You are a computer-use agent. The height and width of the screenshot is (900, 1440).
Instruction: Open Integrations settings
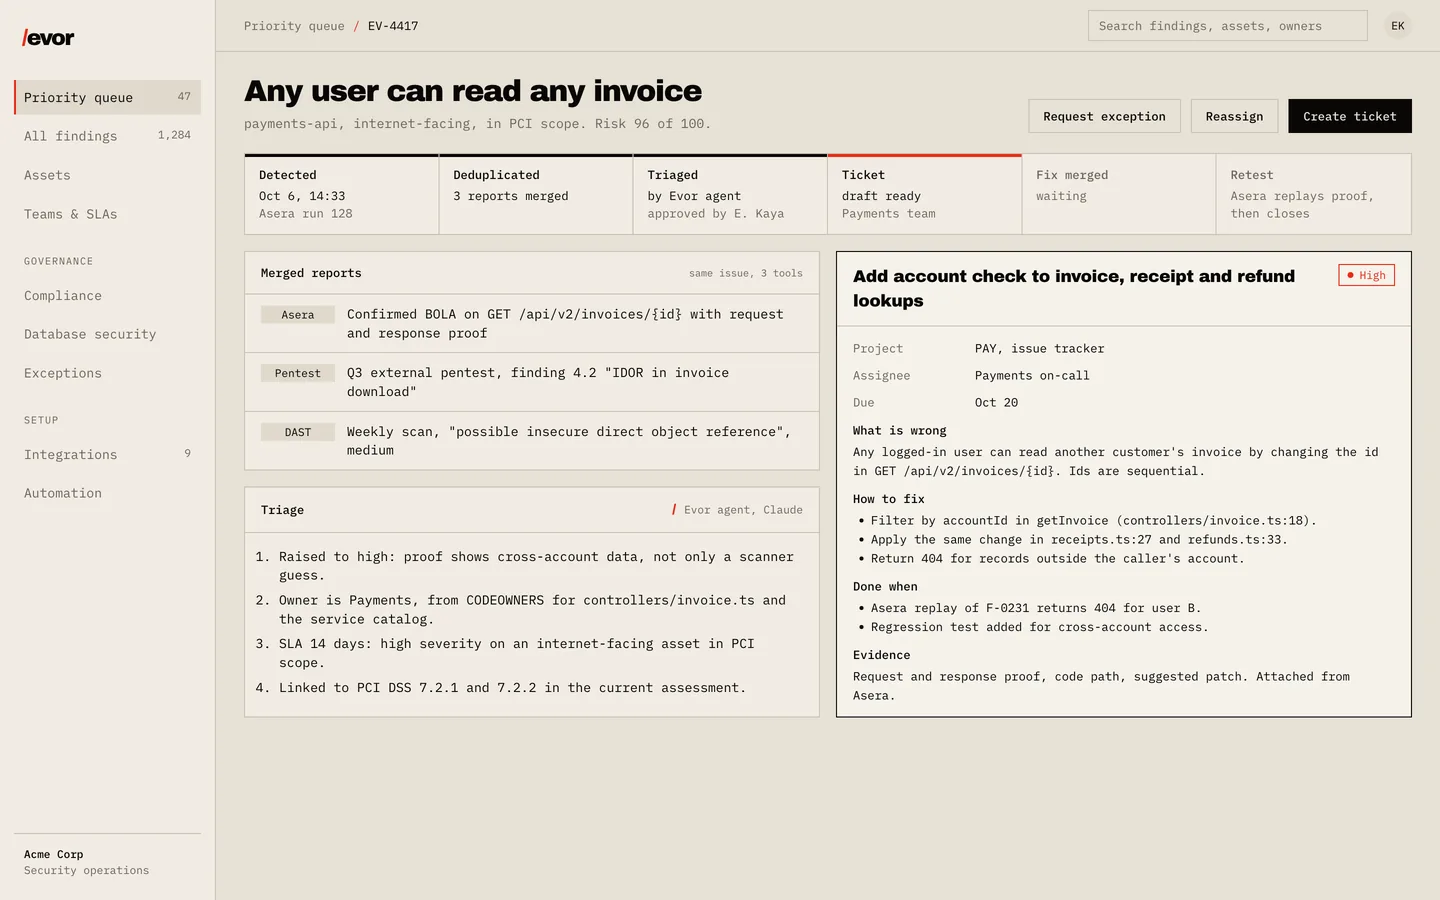[107, 454]
